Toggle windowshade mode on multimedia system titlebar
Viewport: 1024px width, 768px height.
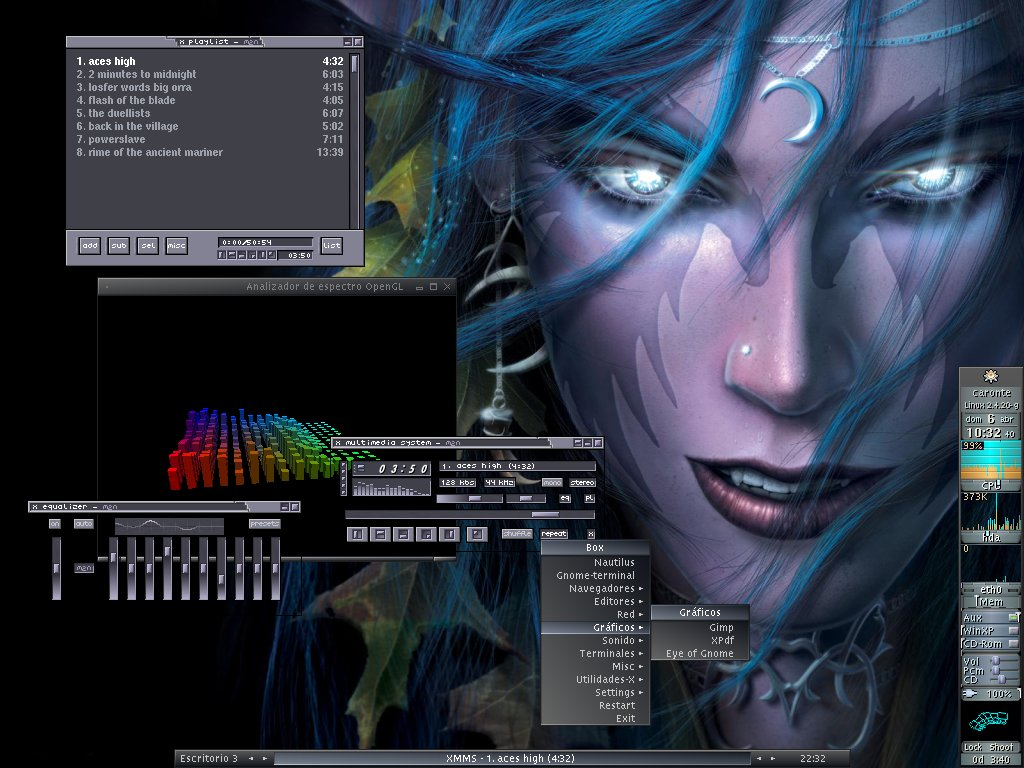click(587, 443)
